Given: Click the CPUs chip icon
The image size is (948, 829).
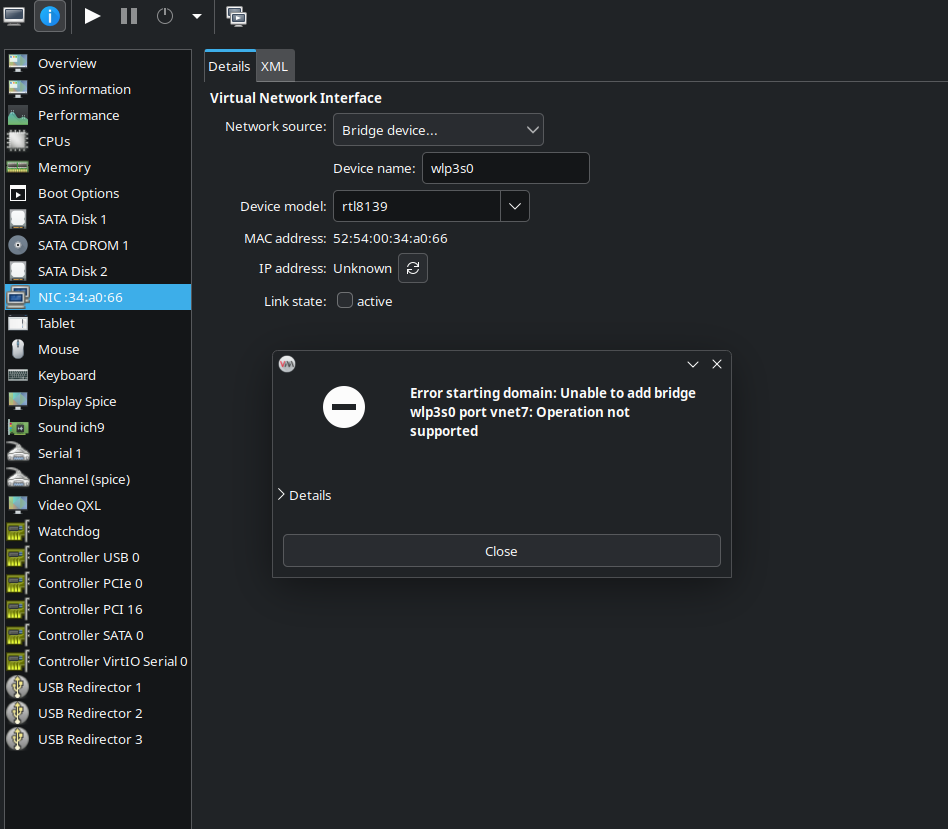Looking at the screenshot, I should [x=18, y=141].
